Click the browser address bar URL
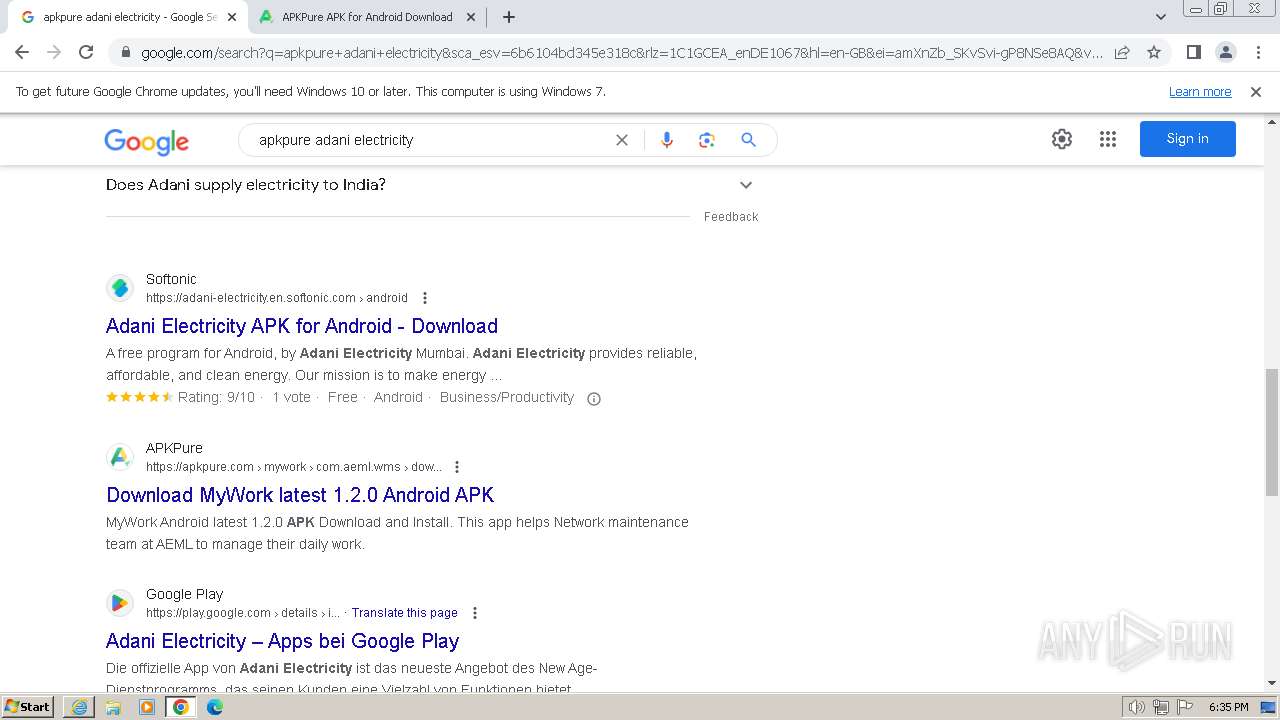The height and width of the screenshot is (720, 1280). pos(622,53)
